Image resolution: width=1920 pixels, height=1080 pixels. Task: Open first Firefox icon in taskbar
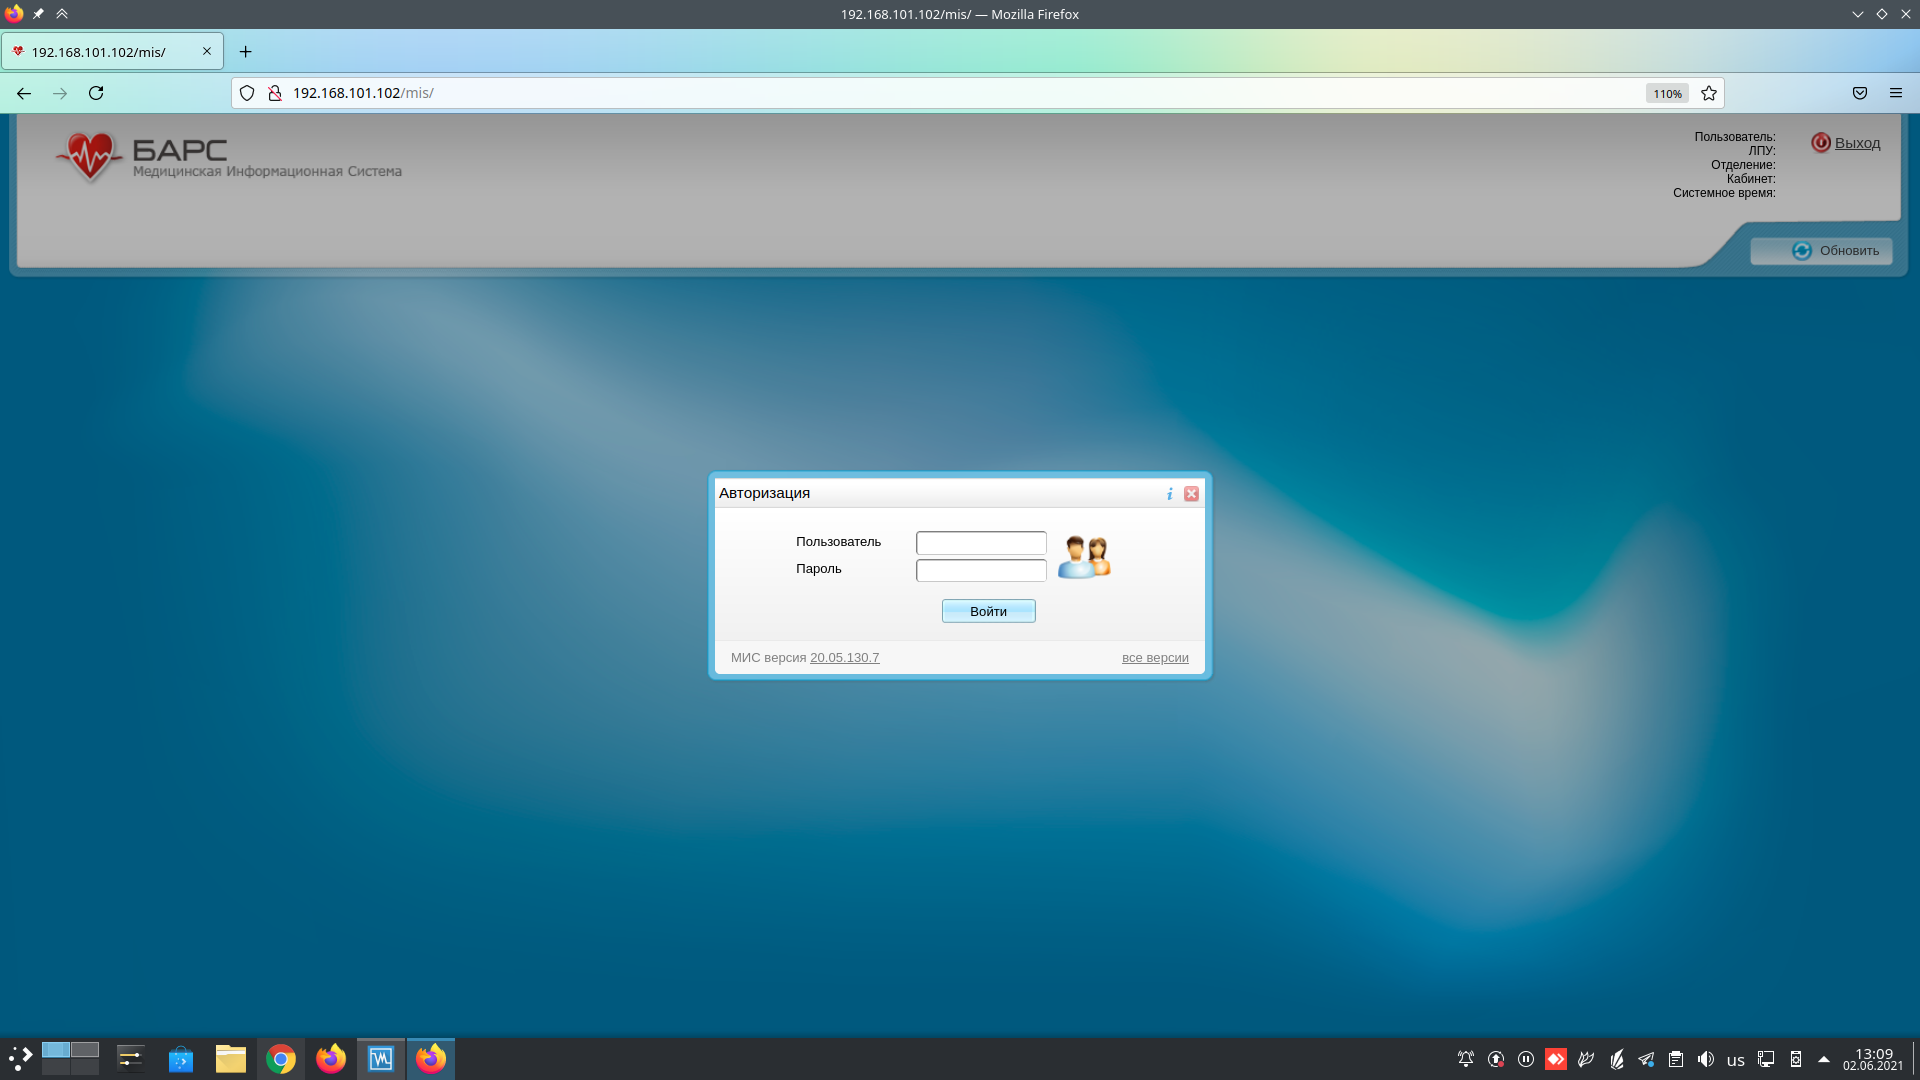331,1059
